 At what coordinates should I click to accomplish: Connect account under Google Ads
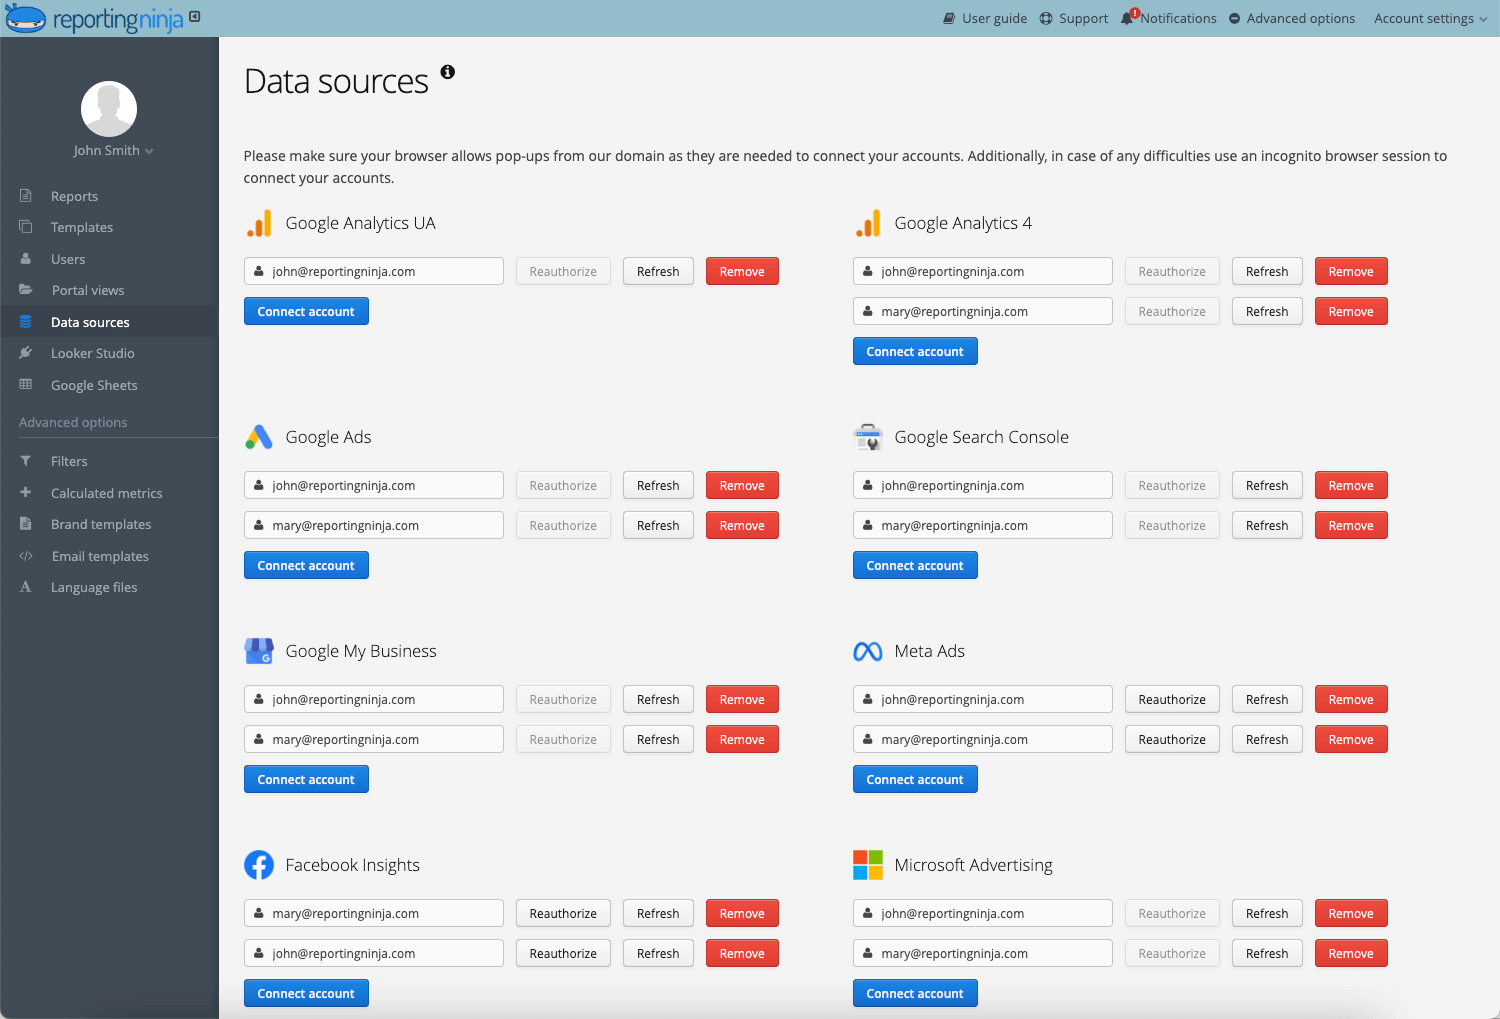(x=306, y=565)
